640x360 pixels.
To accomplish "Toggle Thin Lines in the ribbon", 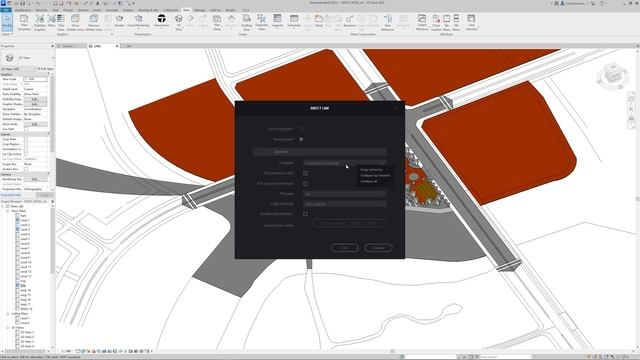I will (61, 22).
